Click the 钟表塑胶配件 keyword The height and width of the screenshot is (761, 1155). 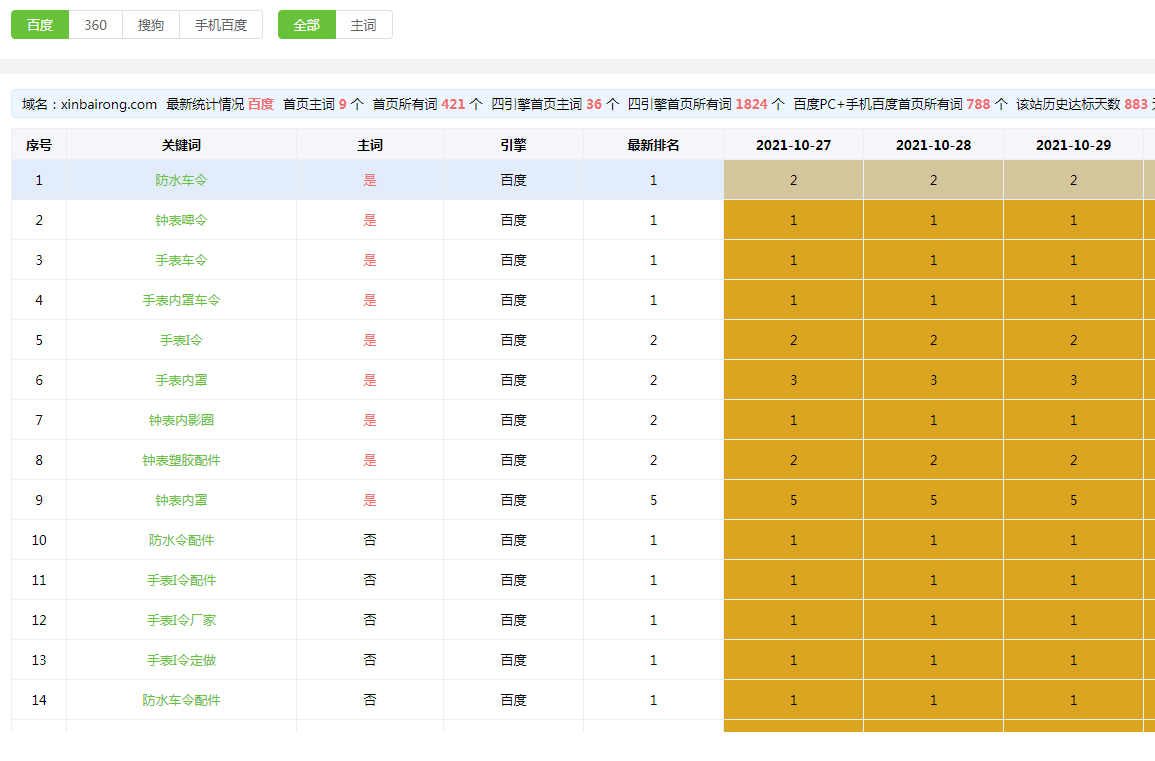coord(181,460)
